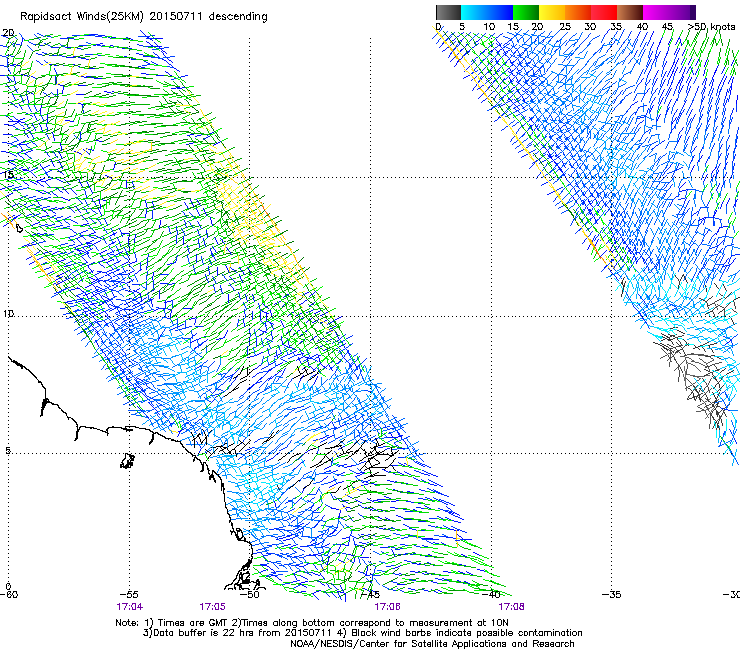Select the magenta 40-45 knots legend swatch
The height and width of the screenshot is (650, 740).
coord(656,12)
